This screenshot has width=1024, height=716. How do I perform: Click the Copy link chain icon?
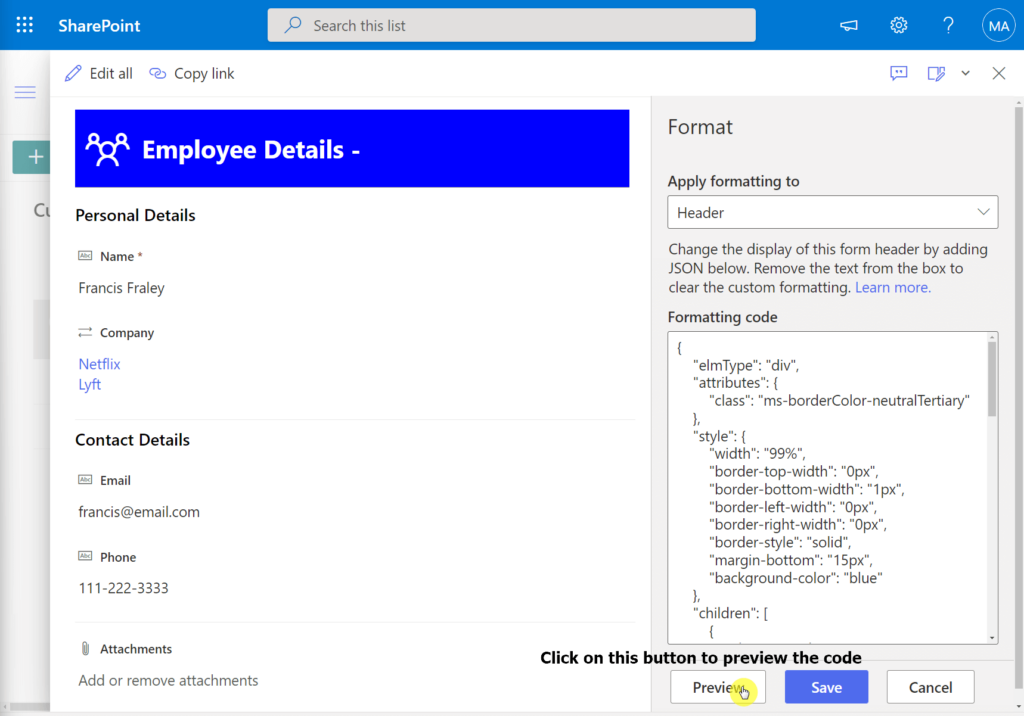157,73
